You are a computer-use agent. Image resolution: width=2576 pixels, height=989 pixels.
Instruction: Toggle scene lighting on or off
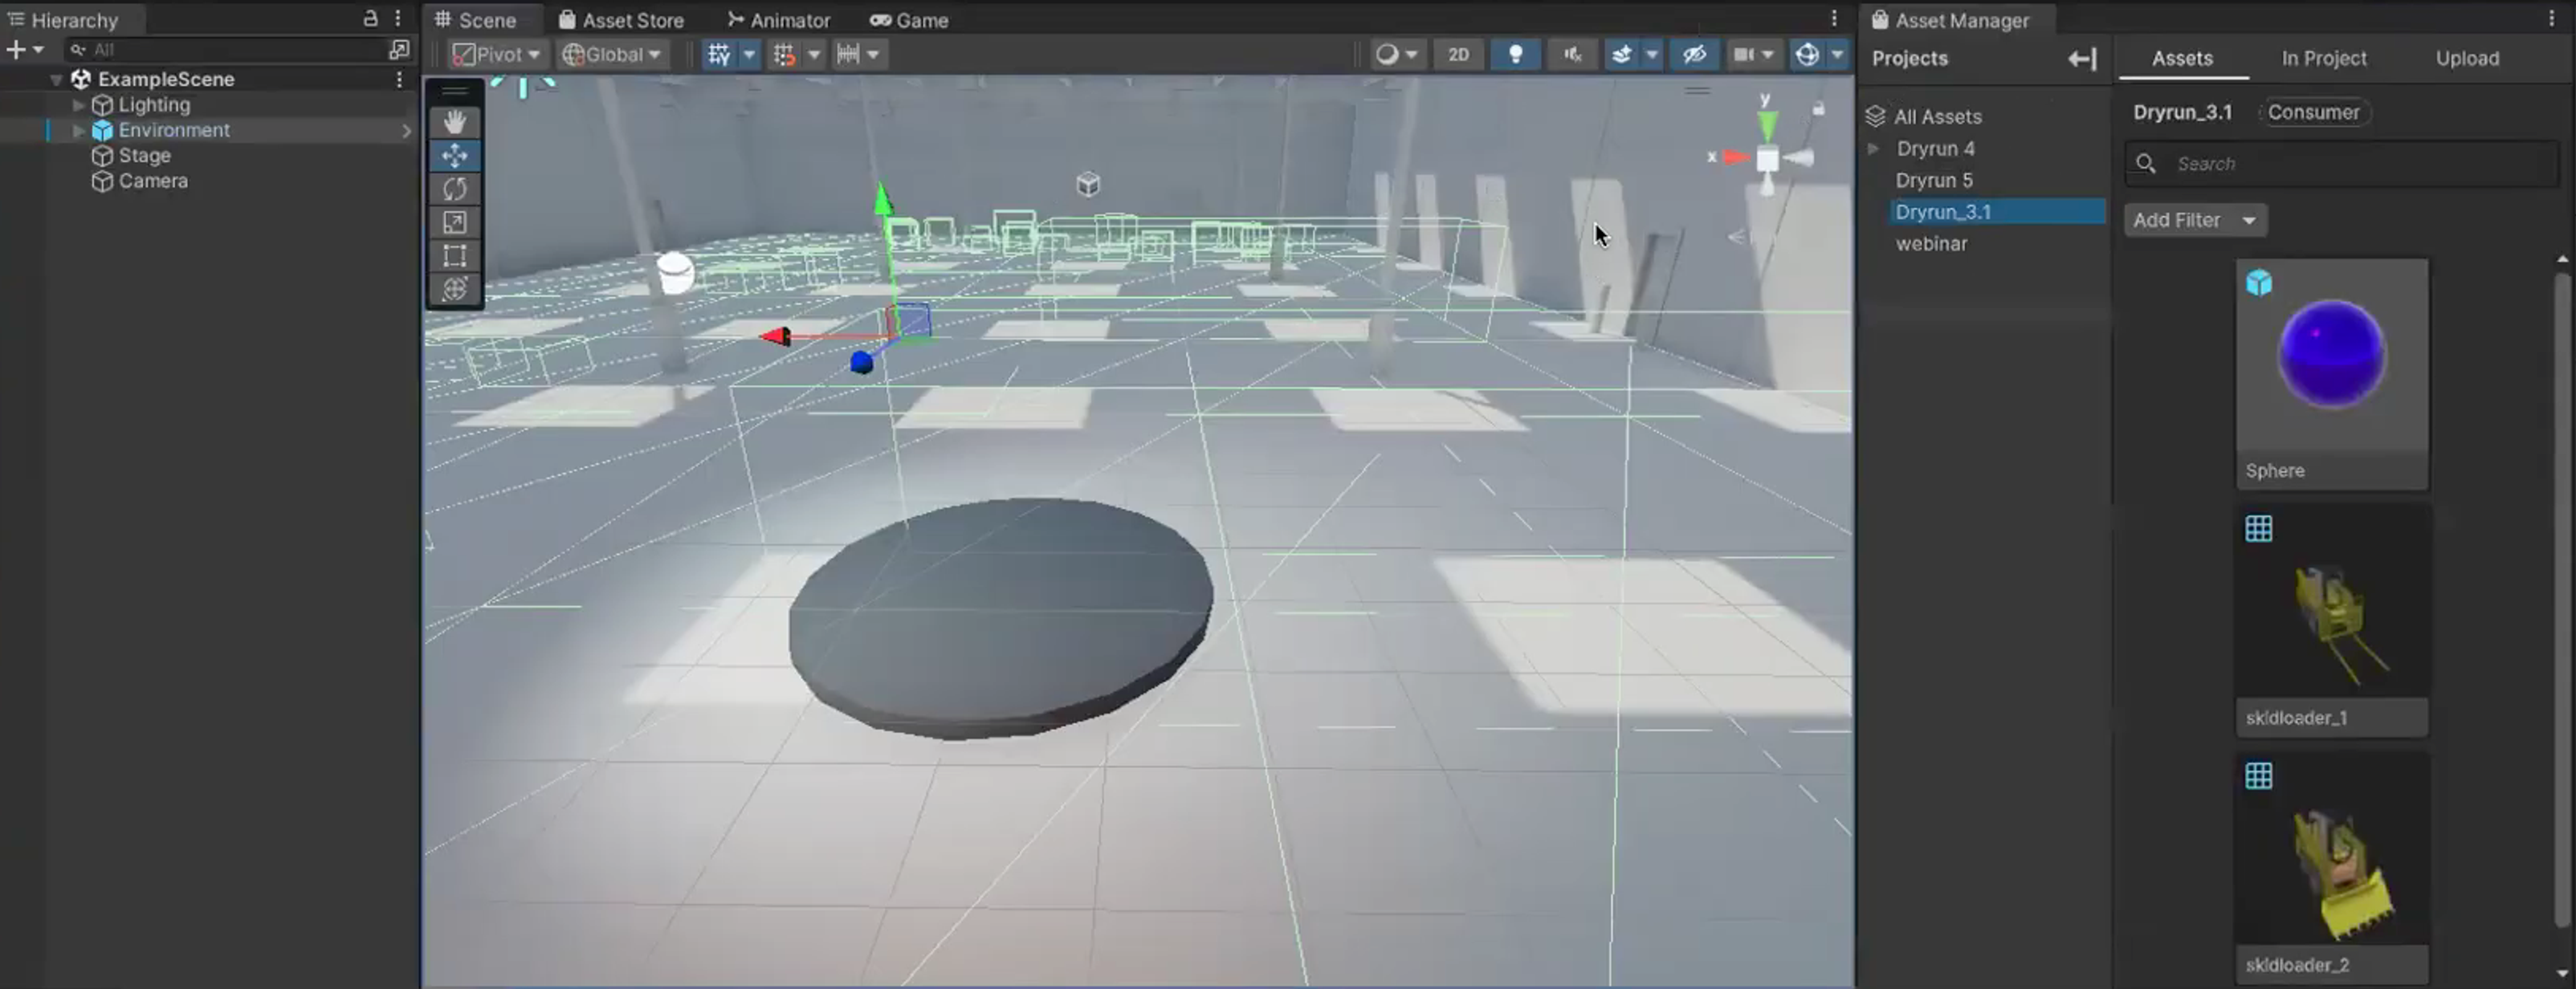tap(1516, 54)
